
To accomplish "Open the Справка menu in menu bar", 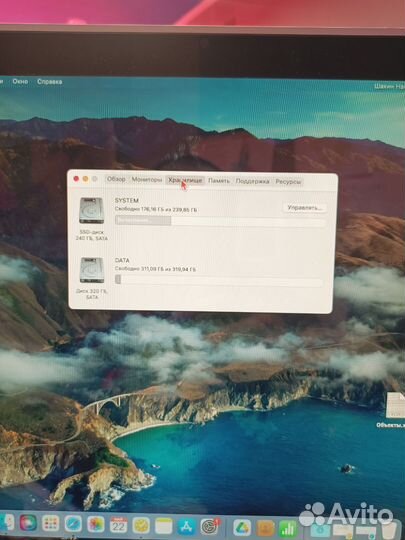I will click(x=50, y=82).
